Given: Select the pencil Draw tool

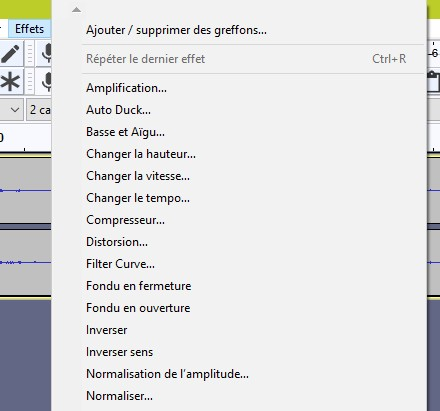Looking at the screenshot, I should (10, 53).
